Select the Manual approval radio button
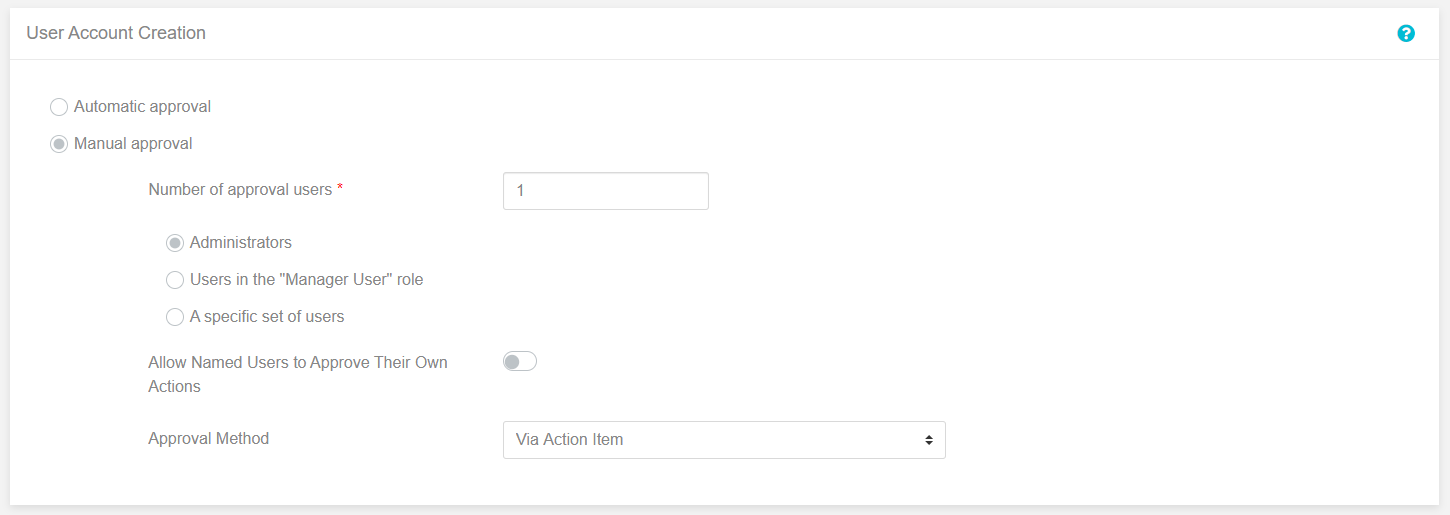The height and width of the screenshot is (515, 1450). [x=59, y=144]
